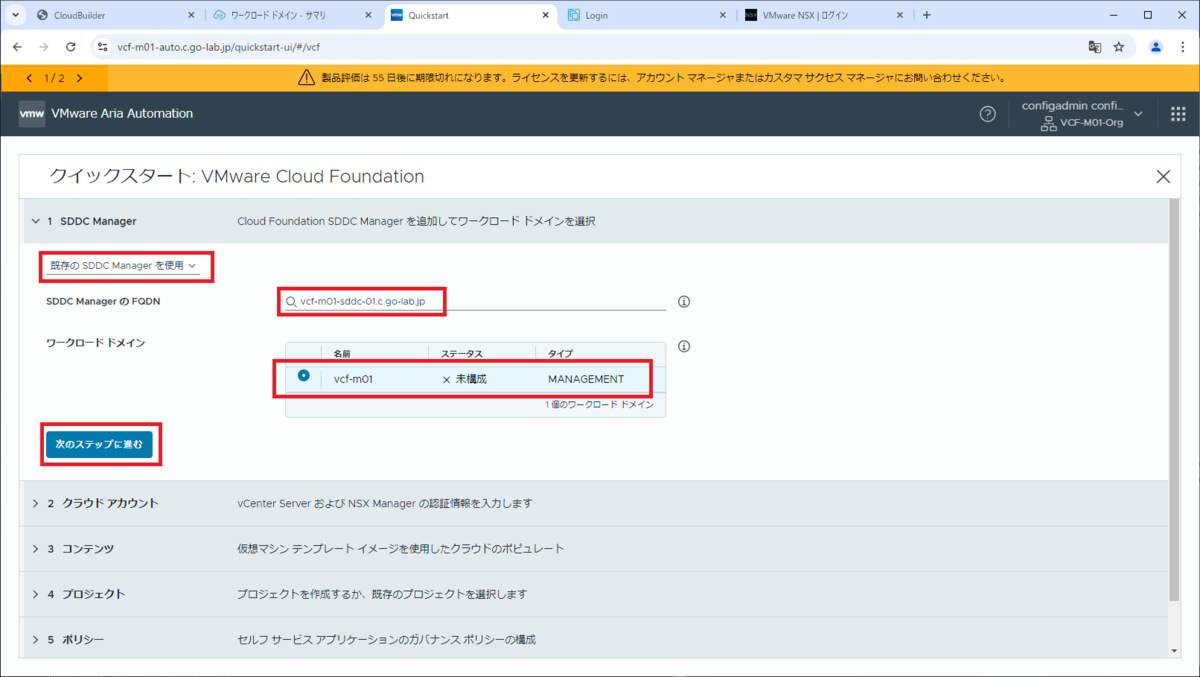Open a new browser tab

pos(926,15)
